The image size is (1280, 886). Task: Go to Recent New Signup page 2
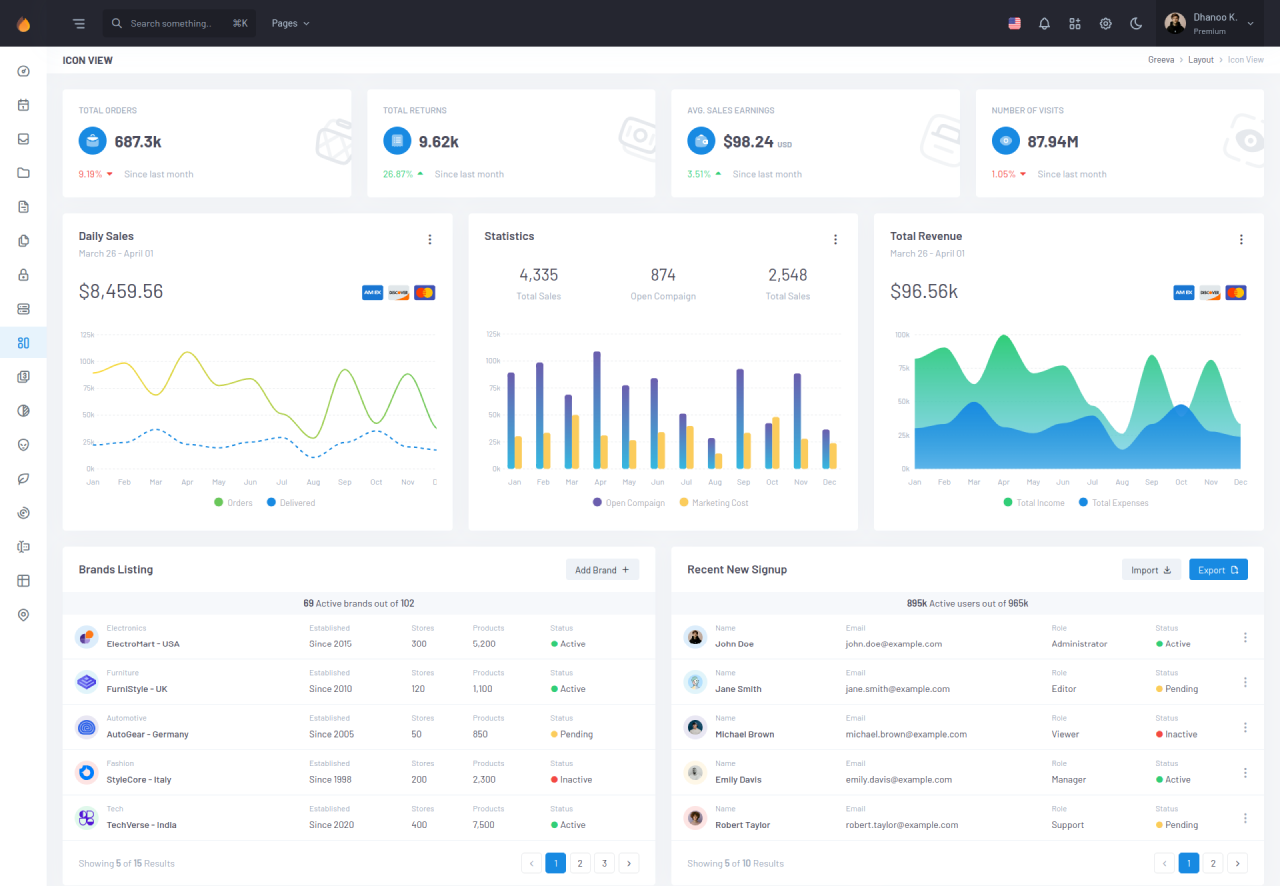(x=1213, y=863)
